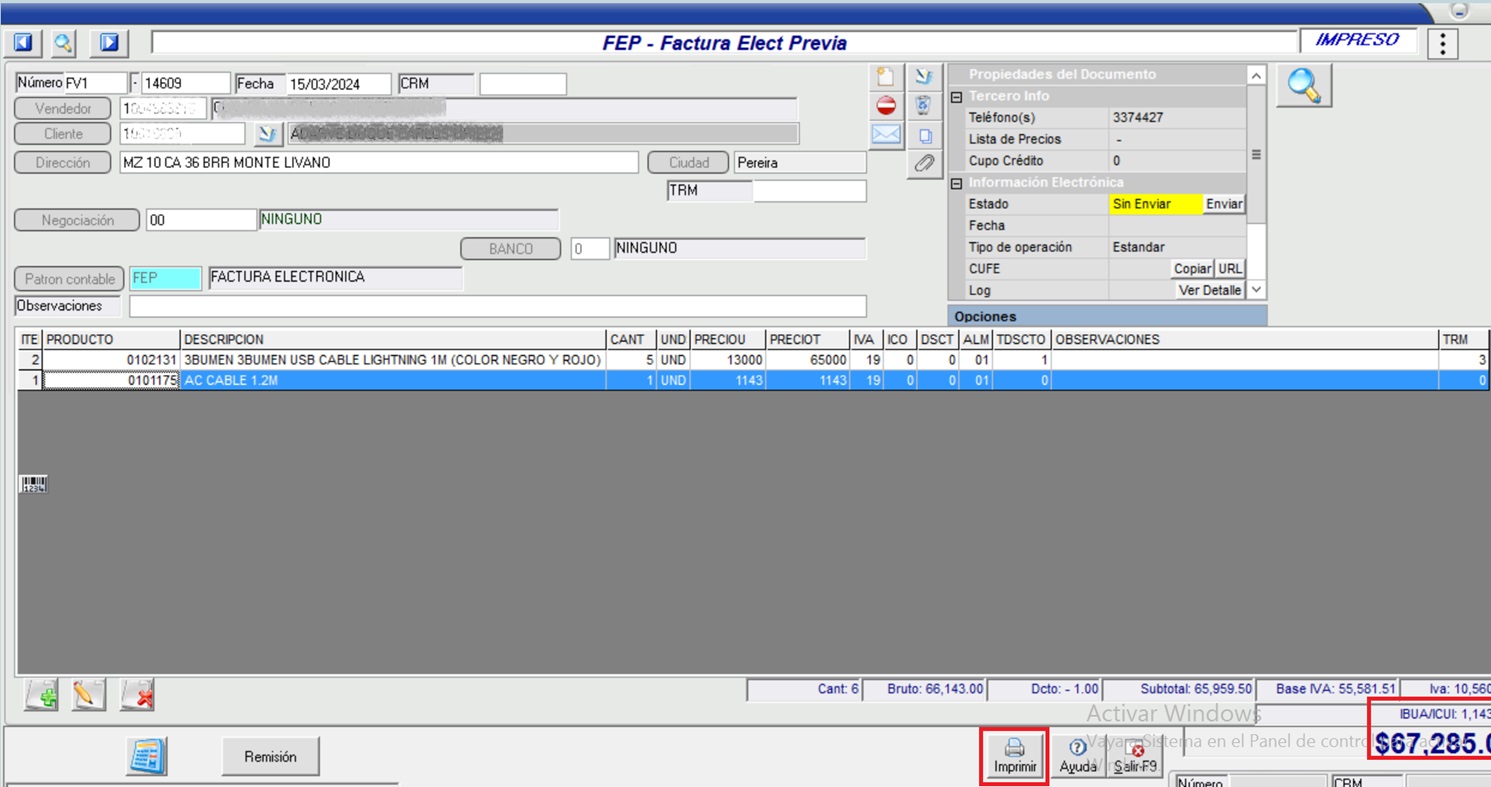Click the paperclip attachment icon

tap(924, 163)
